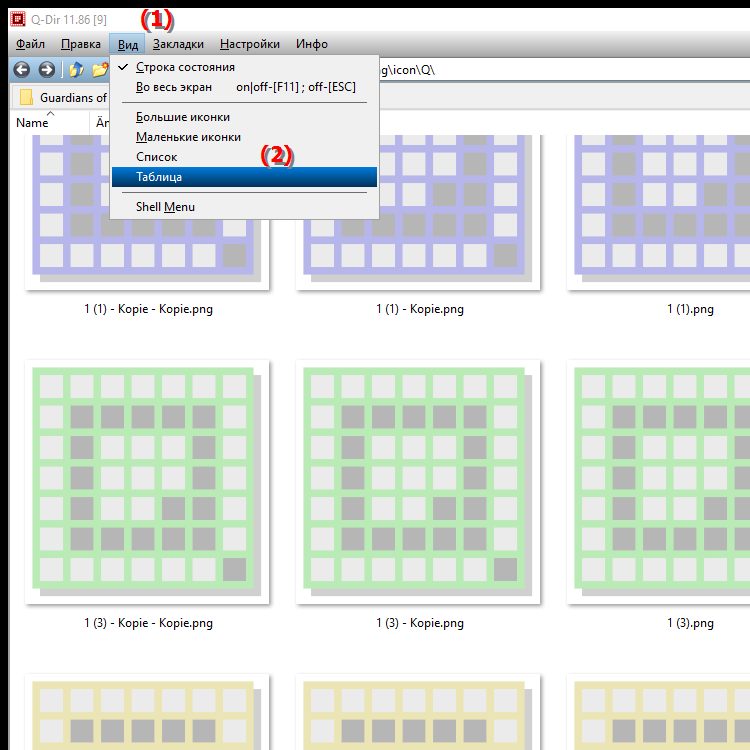
Task: Click file name label 1 (1) - Kopie.png
Action: click(420, 309)
